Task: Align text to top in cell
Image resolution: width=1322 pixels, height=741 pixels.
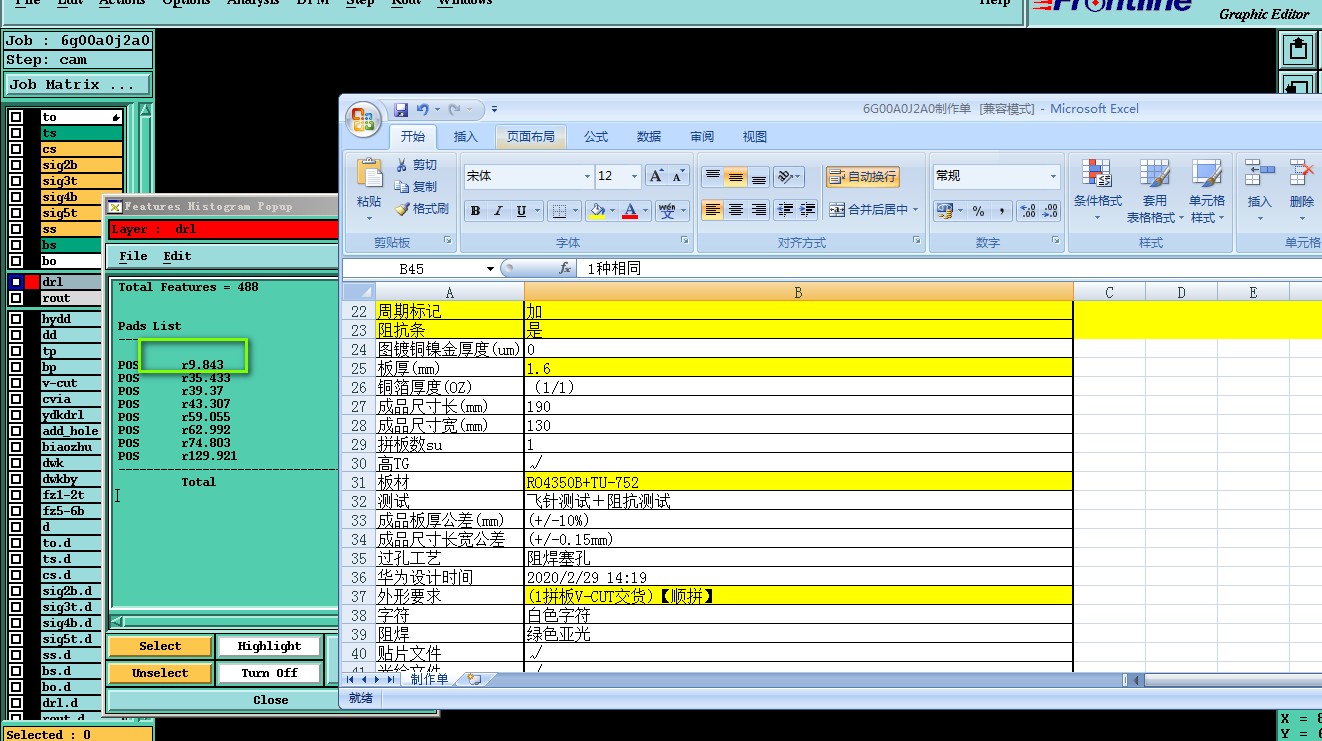Action: coord(712,177)
